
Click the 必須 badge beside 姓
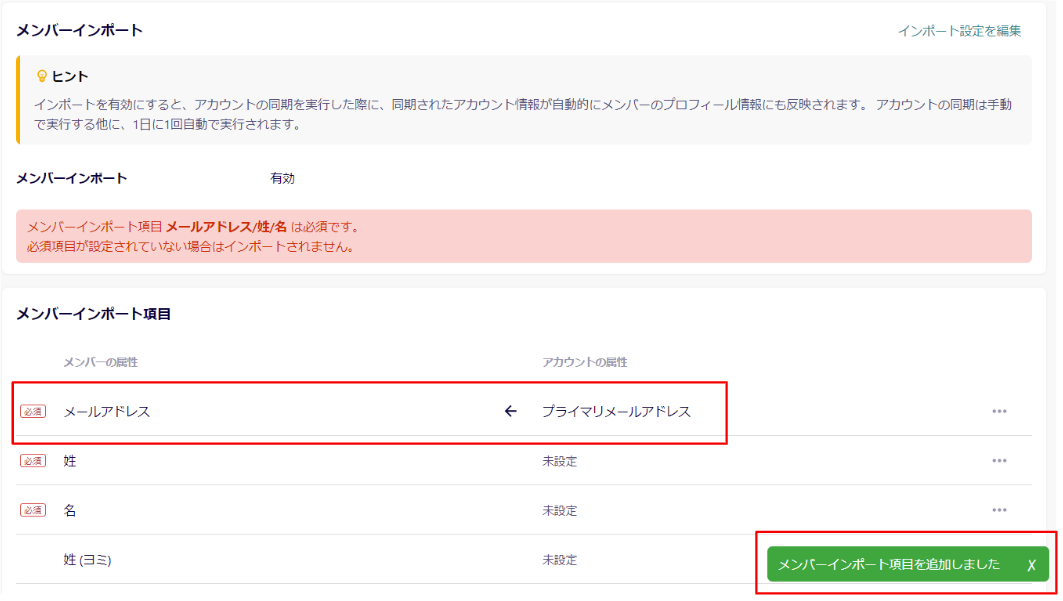[x=33, y=461]
